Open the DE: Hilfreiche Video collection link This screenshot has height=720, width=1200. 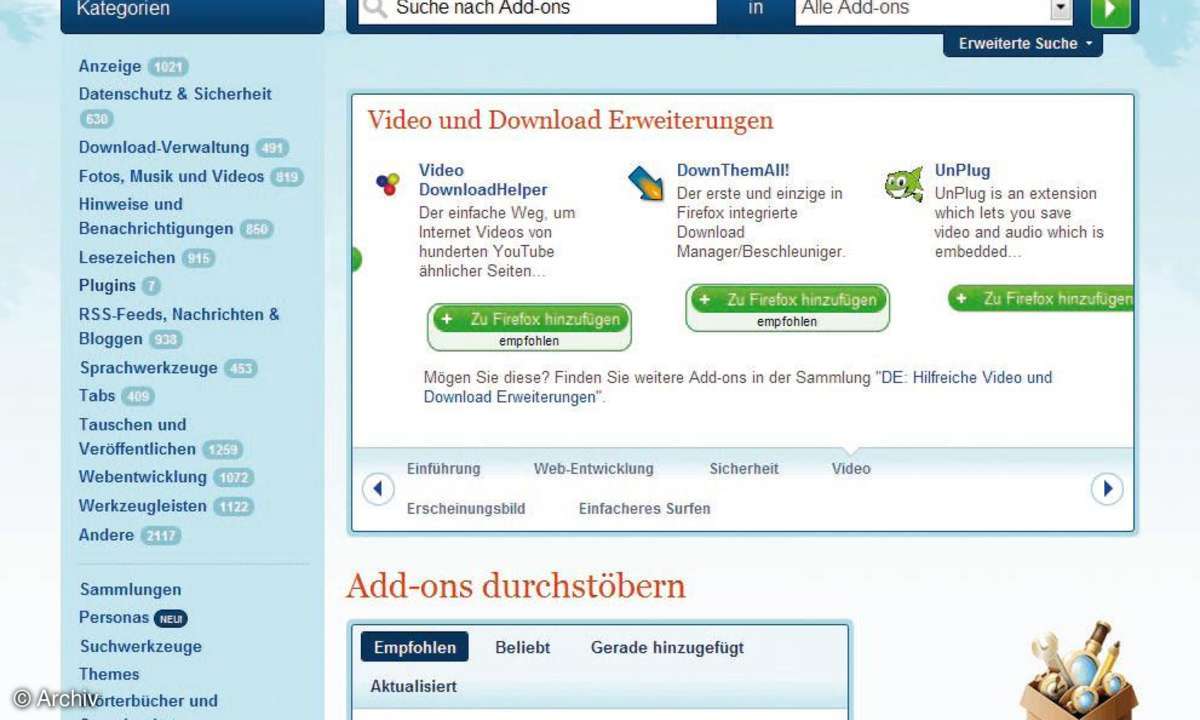[738, 387]
